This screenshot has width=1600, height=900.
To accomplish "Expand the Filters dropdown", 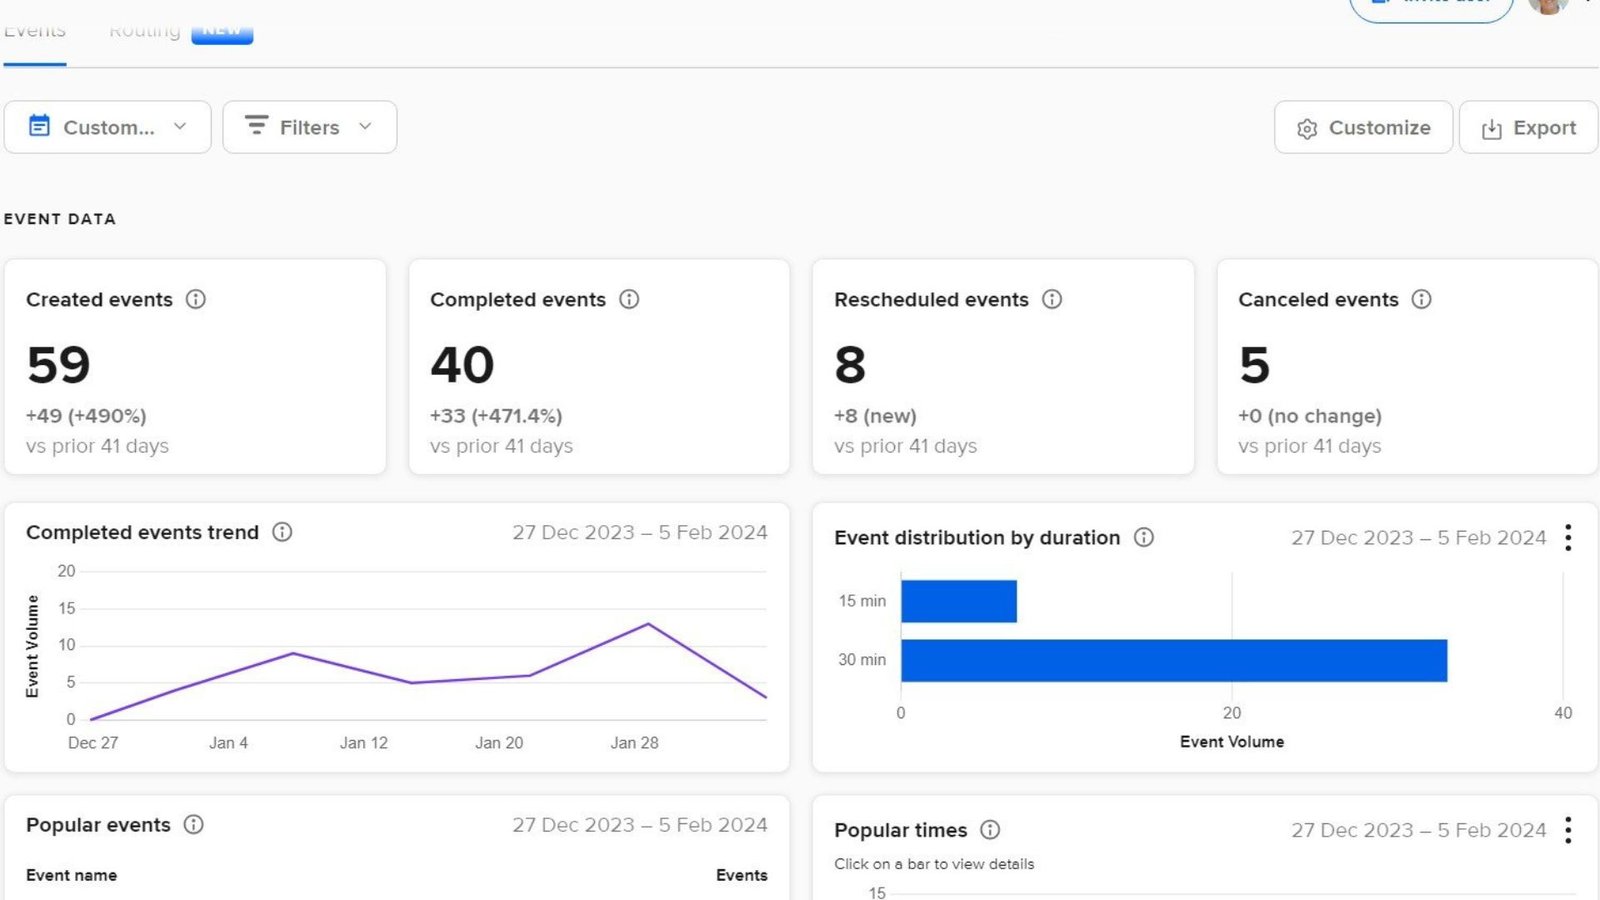I will (x=309, y=127).
